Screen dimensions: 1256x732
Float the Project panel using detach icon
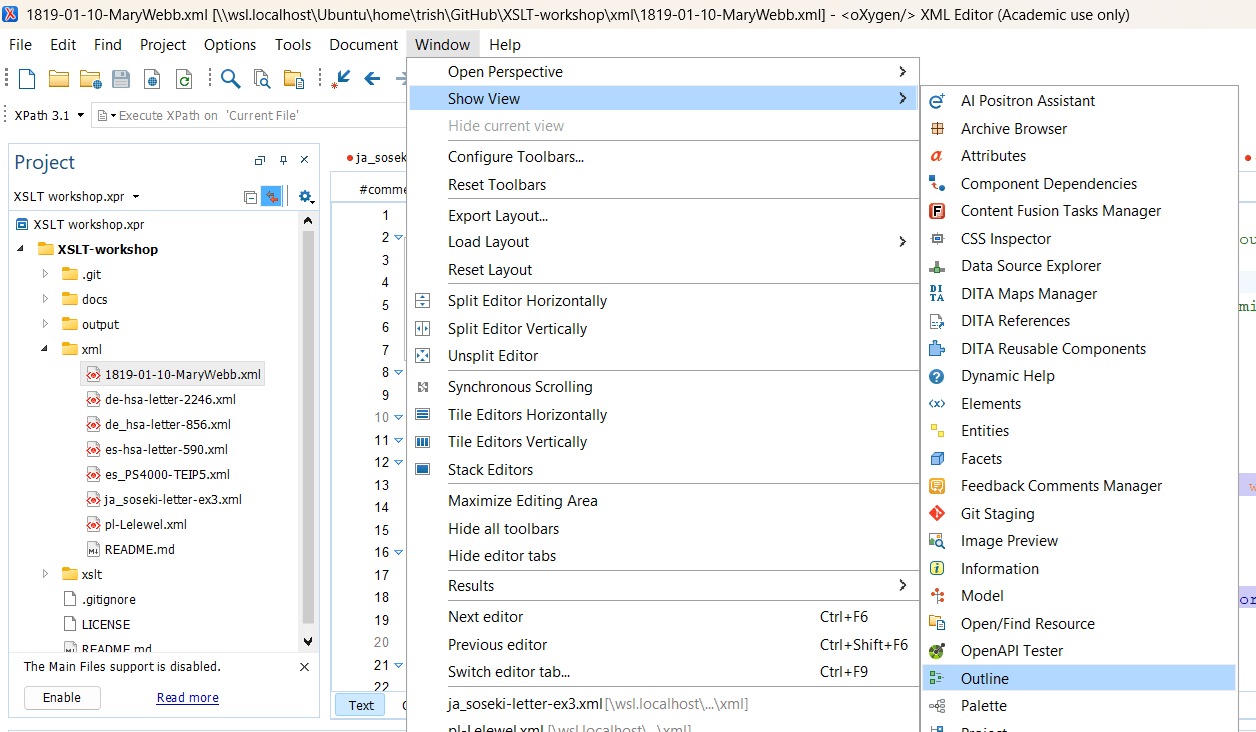point(260,160)
